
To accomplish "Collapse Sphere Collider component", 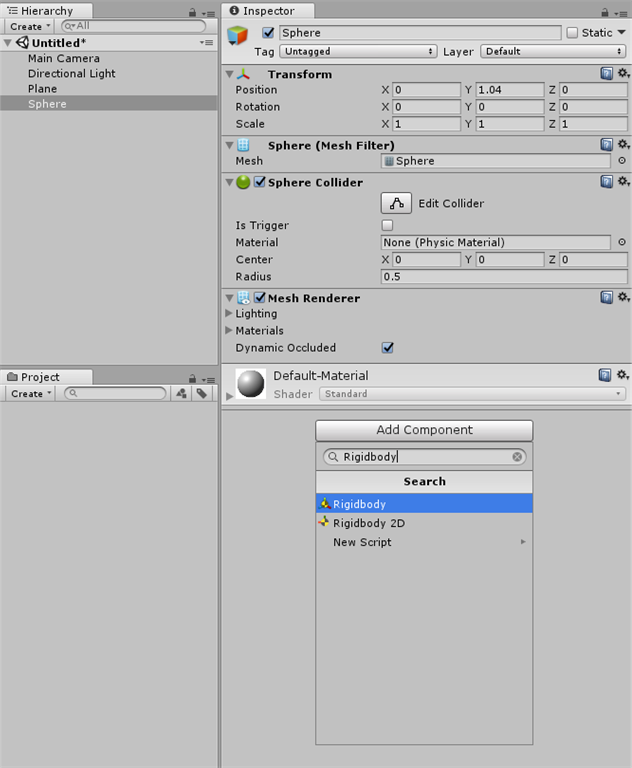I will 229,182.
